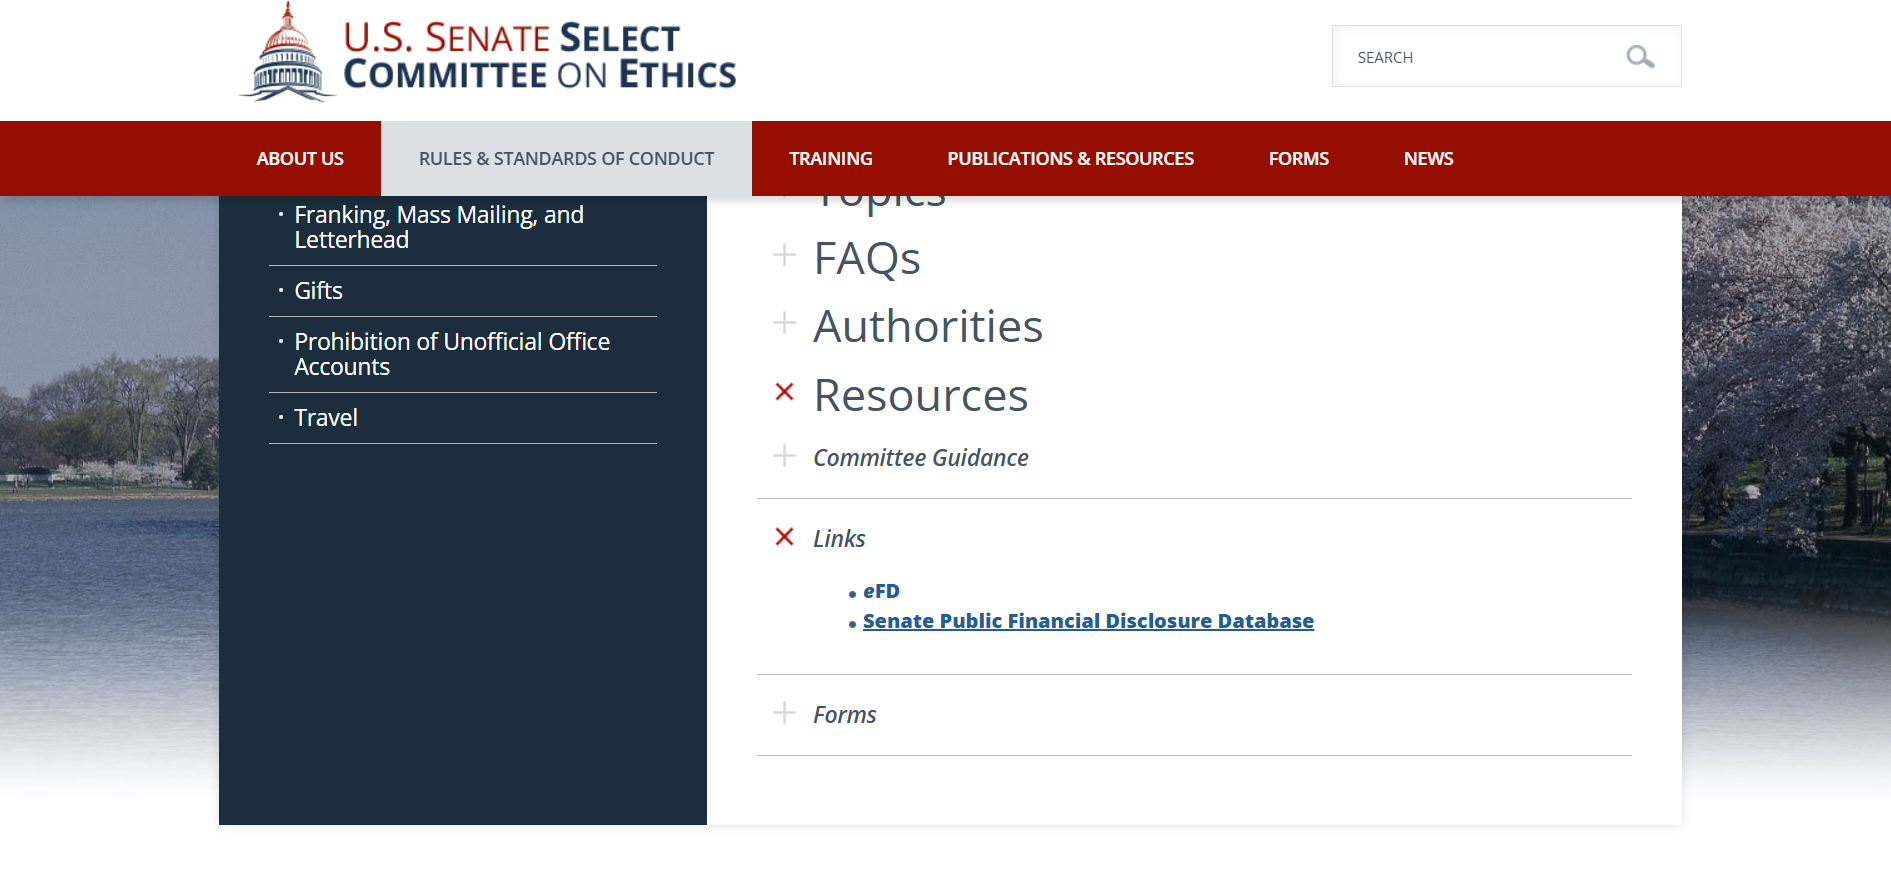The height and width of the screenshot is (871, 1891).
Task: Open the eFD link
Action: 881,591
